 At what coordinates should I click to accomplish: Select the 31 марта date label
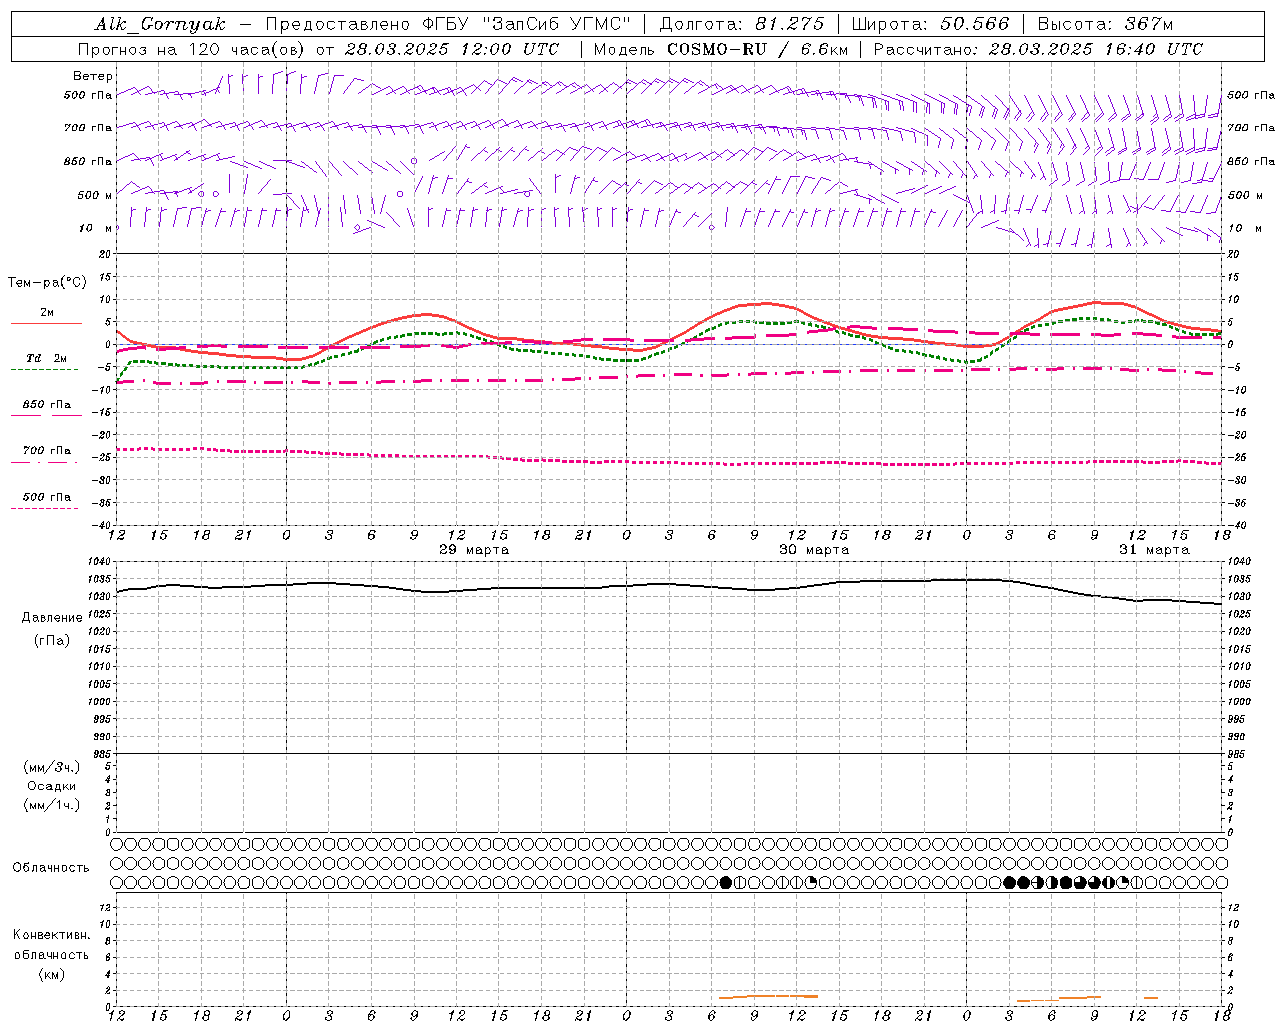[x=1154, y=550]
